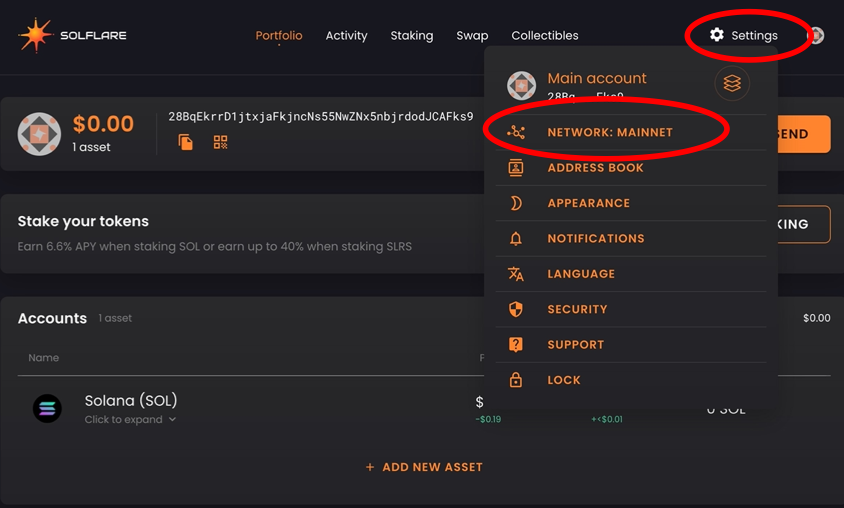Click the $0.00 accounts total value
Image resolution: width=844 pixels, height=508 pixels.
(817, 318)
